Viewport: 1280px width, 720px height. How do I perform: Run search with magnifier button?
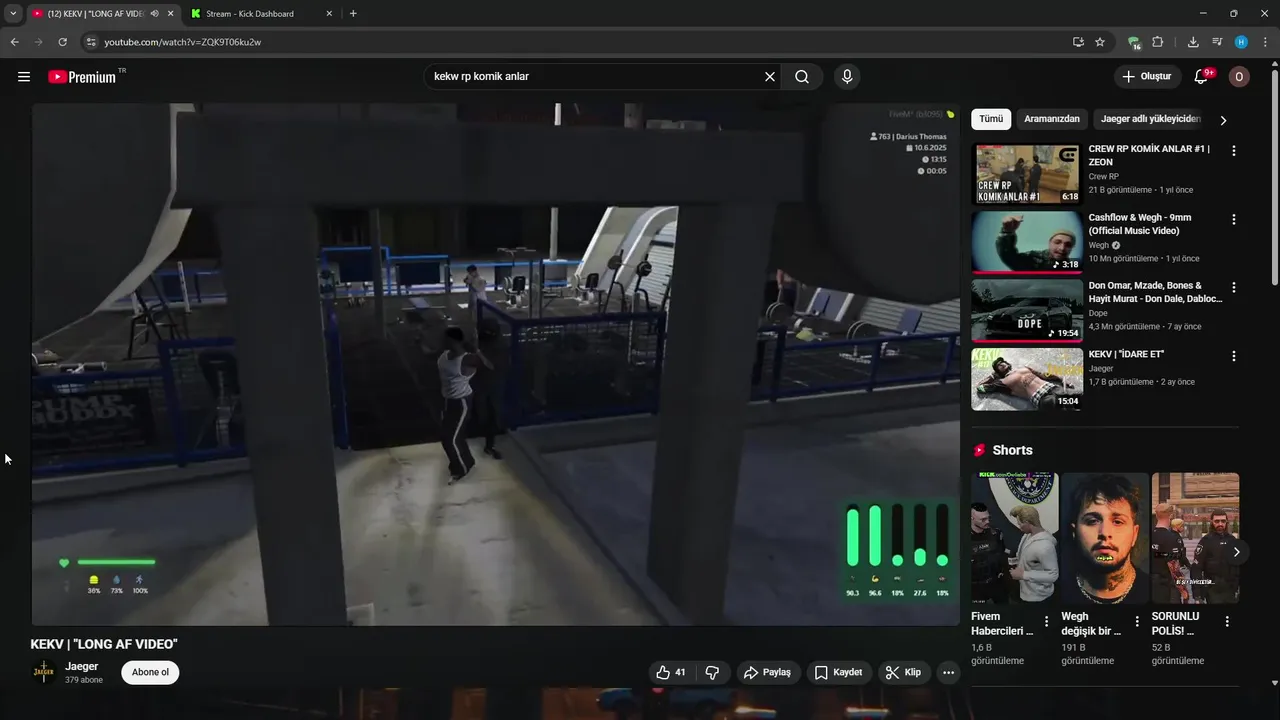[802, 77]
